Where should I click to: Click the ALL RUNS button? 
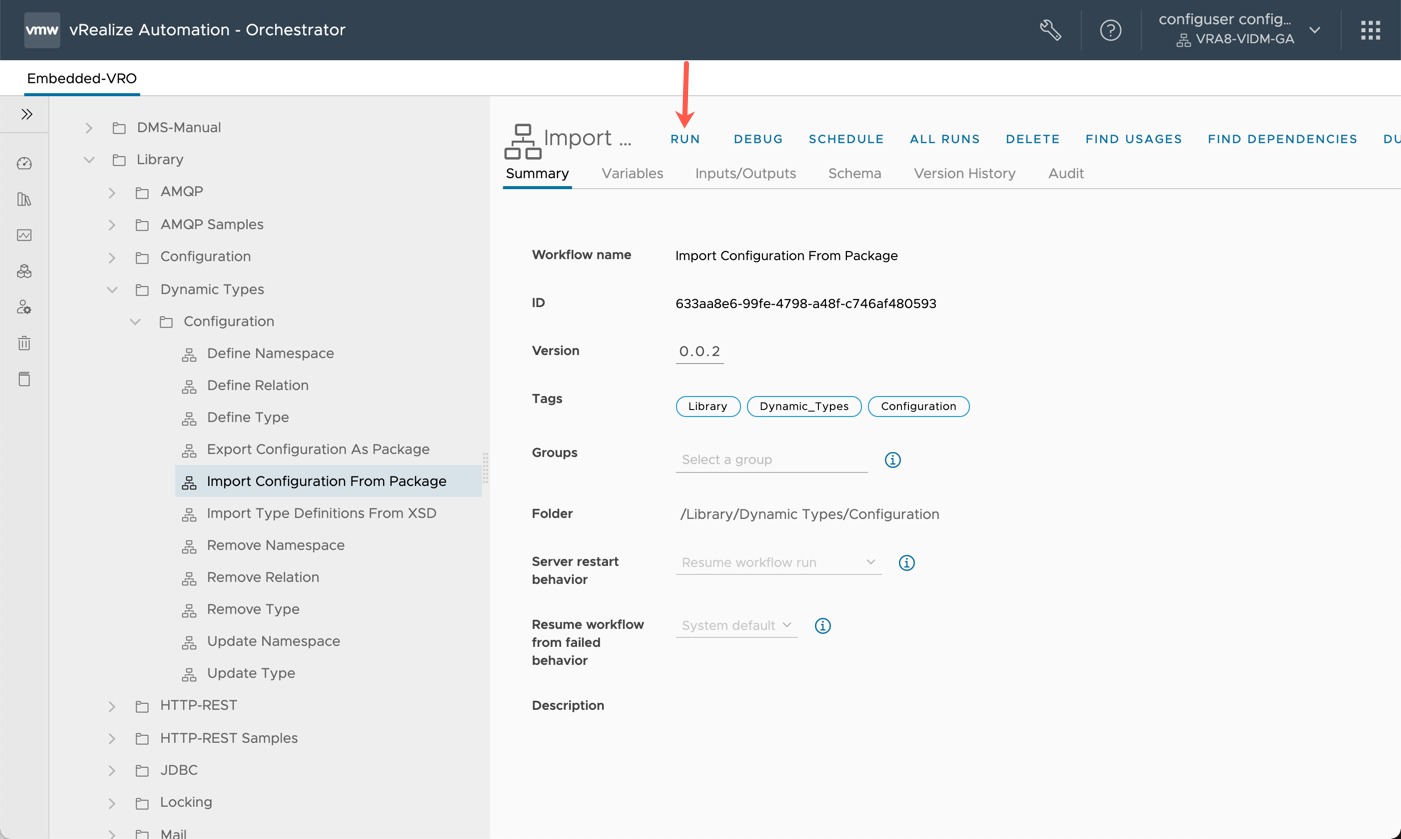coord(945,139)
